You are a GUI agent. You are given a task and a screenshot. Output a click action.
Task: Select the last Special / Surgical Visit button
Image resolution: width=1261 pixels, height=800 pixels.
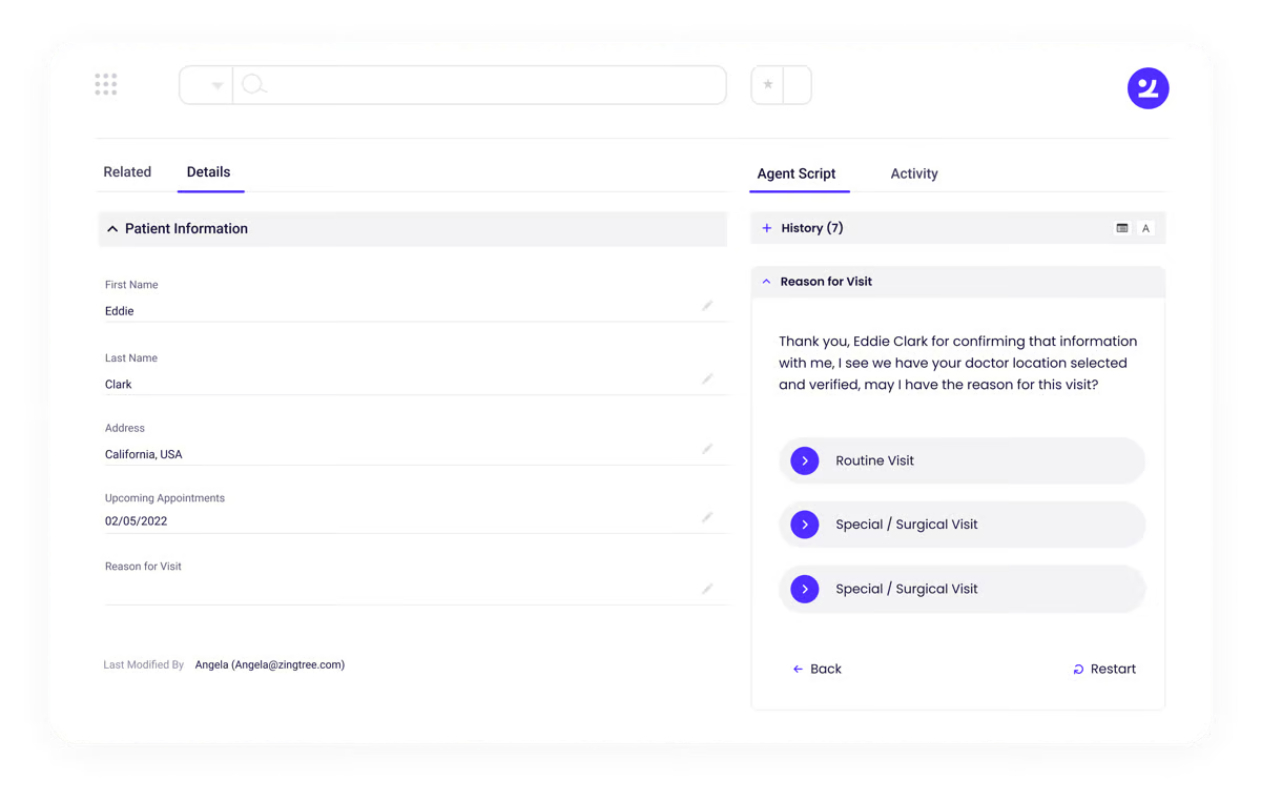point(962,589)
